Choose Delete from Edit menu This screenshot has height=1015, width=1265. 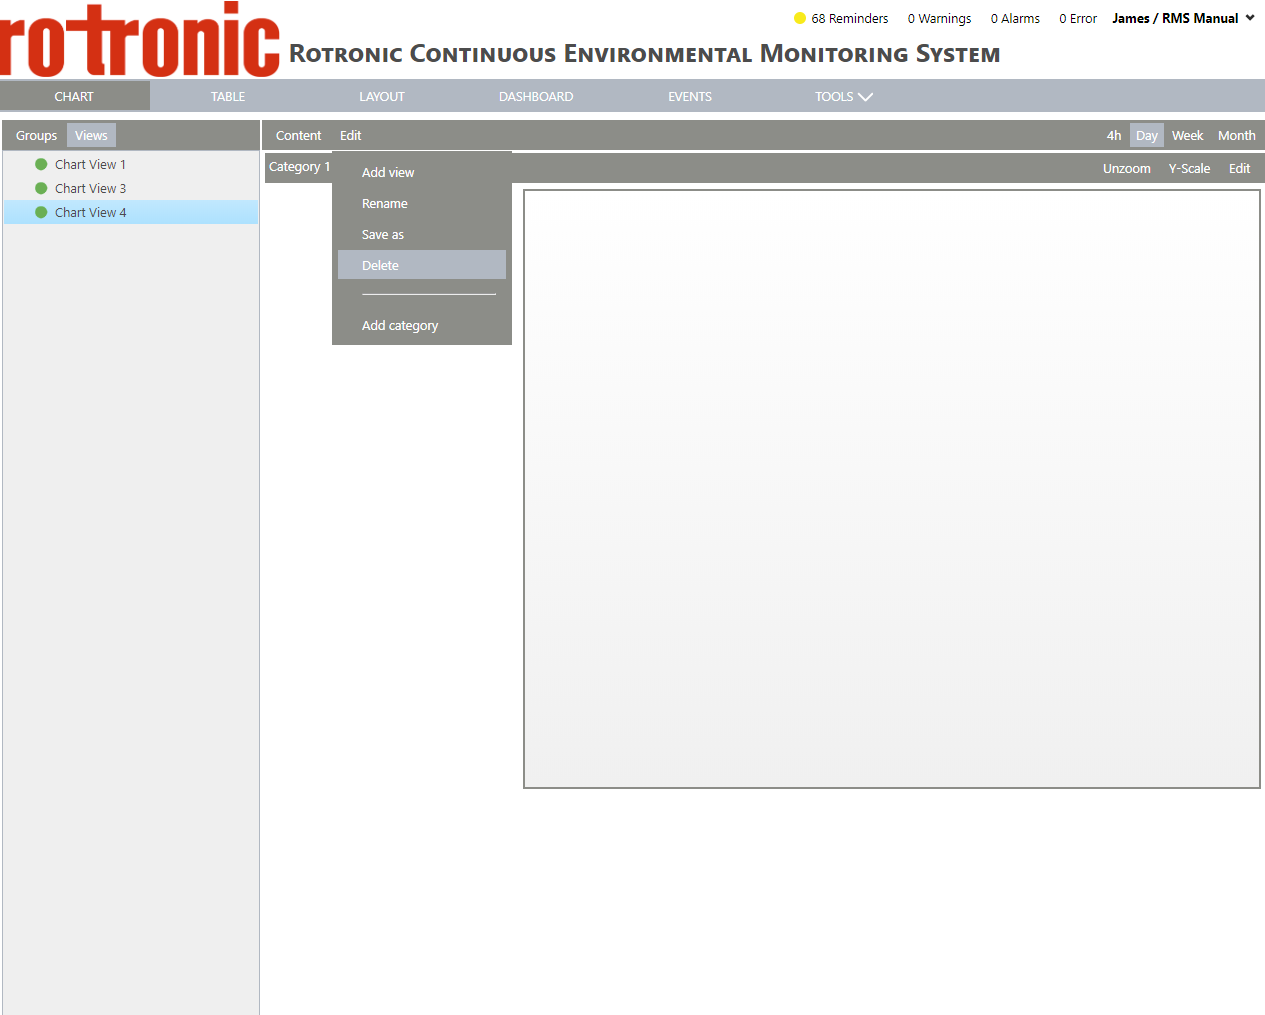[x=422, y=265]
